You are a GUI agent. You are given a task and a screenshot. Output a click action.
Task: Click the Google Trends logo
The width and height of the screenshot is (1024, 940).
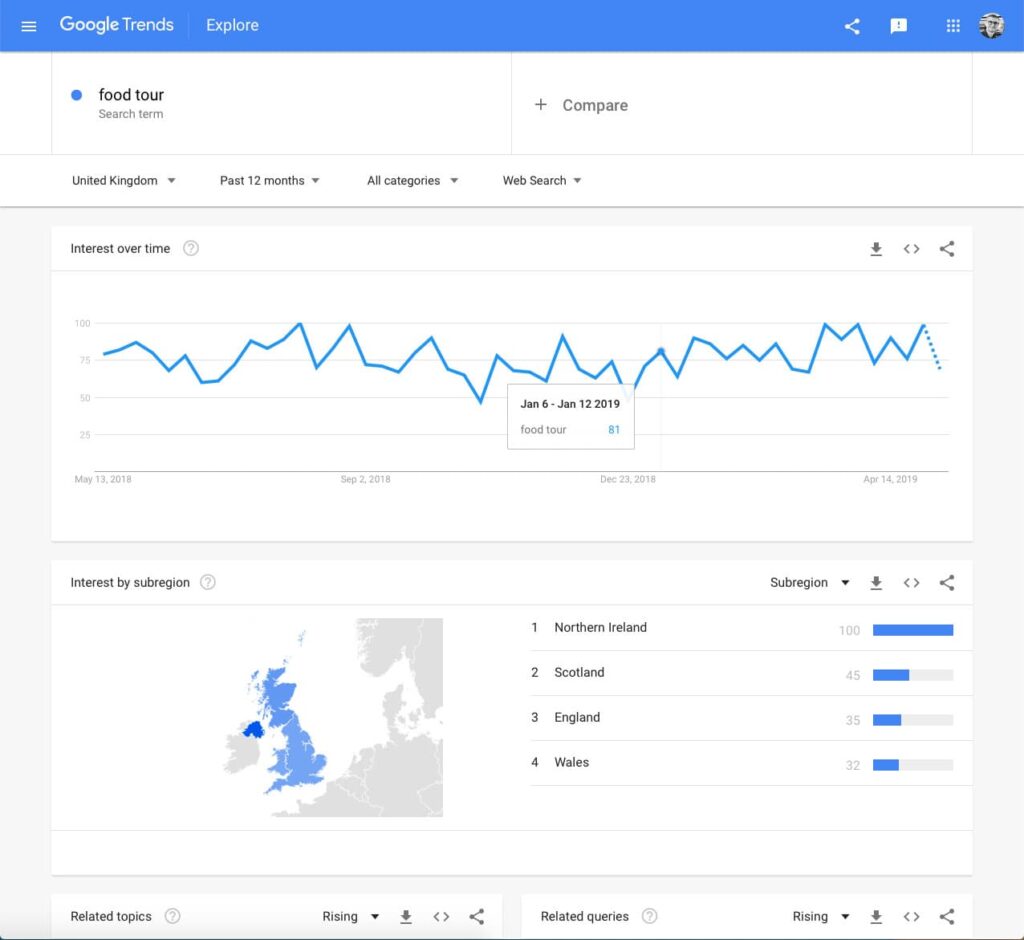pos(116,25)
